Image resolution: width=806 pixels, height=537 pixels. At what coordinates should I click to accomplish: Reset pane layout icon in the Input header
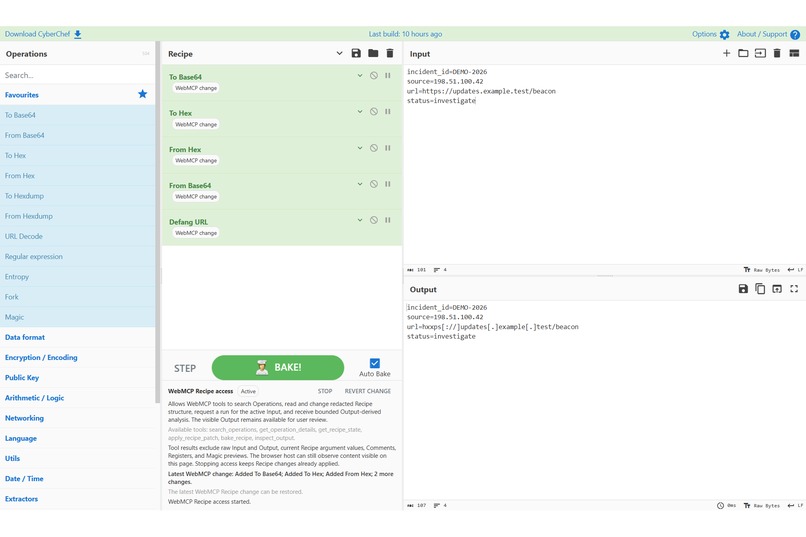tap(794, 53)
